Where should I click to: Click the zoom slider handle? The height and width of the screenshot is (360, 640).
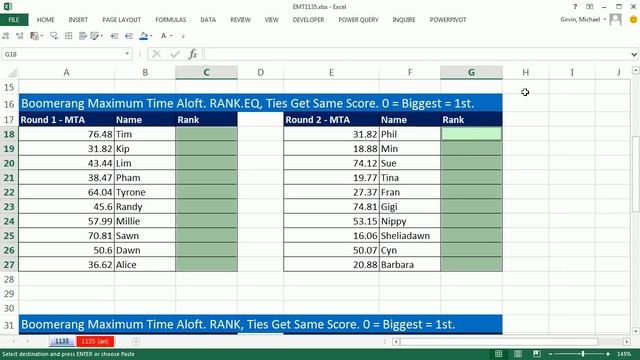point(583,354)
